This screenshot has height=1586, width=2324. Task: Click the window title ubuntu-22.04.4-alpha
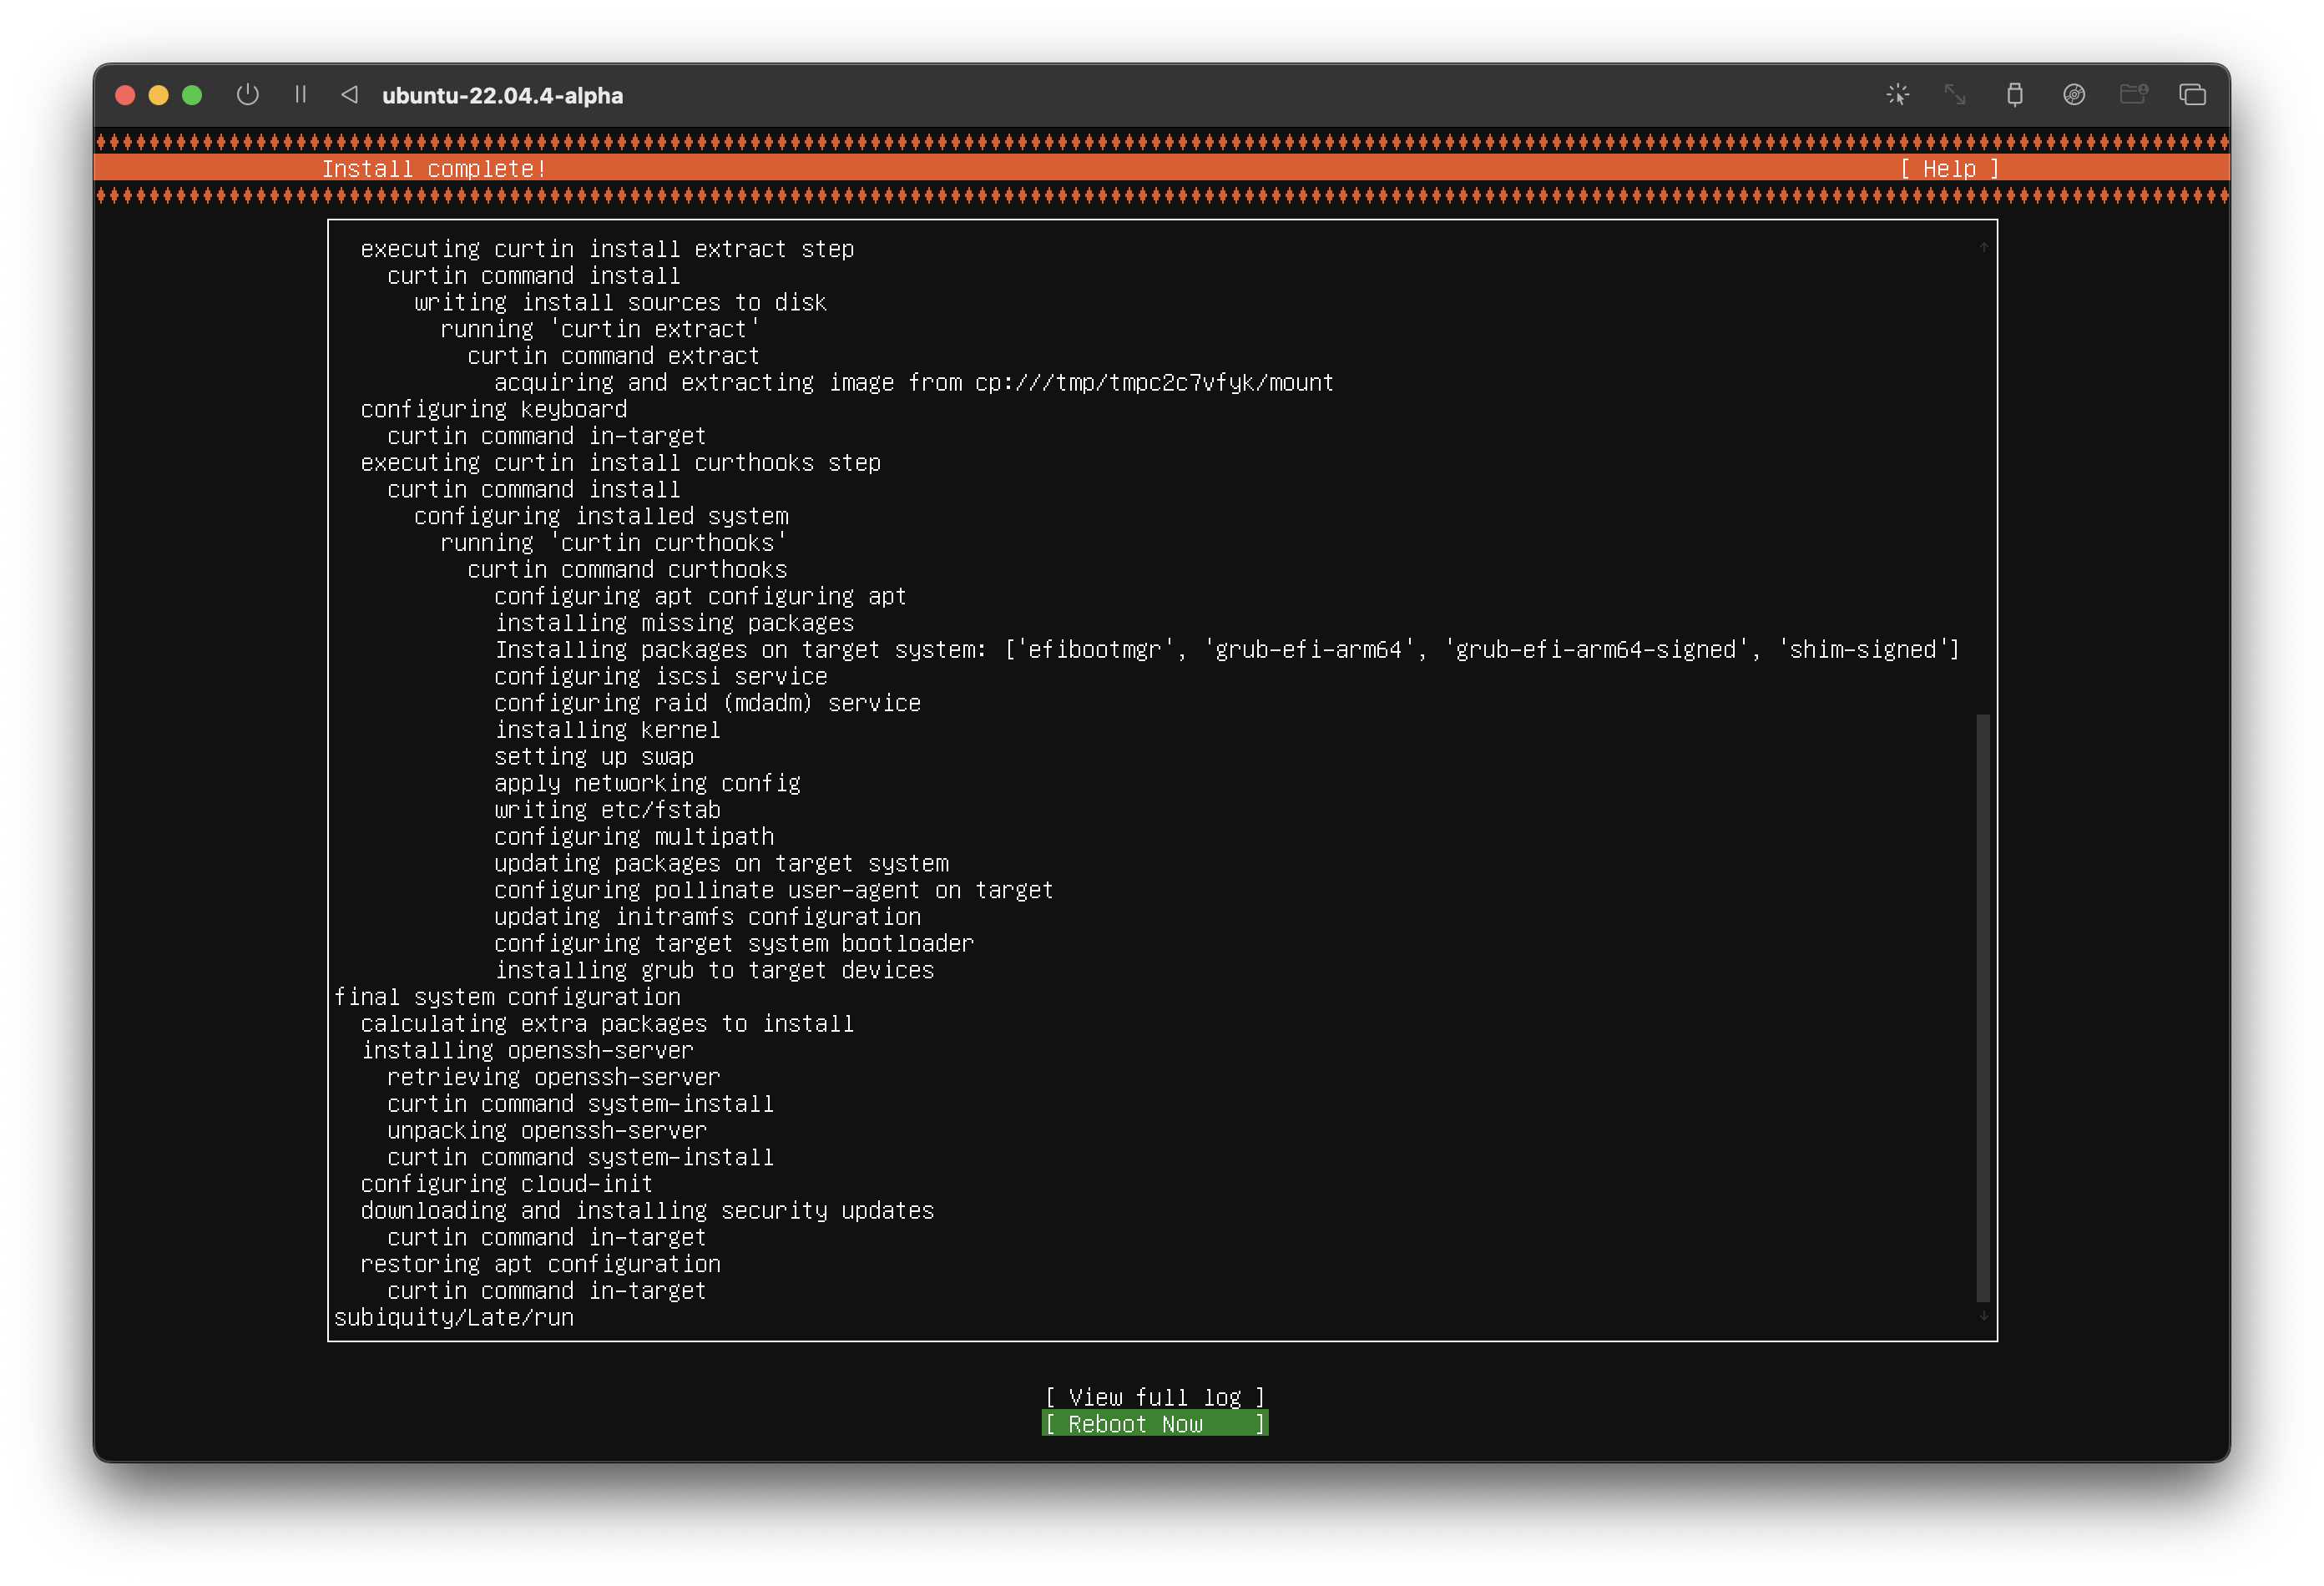pyautogui.click(x=502, y=96)
